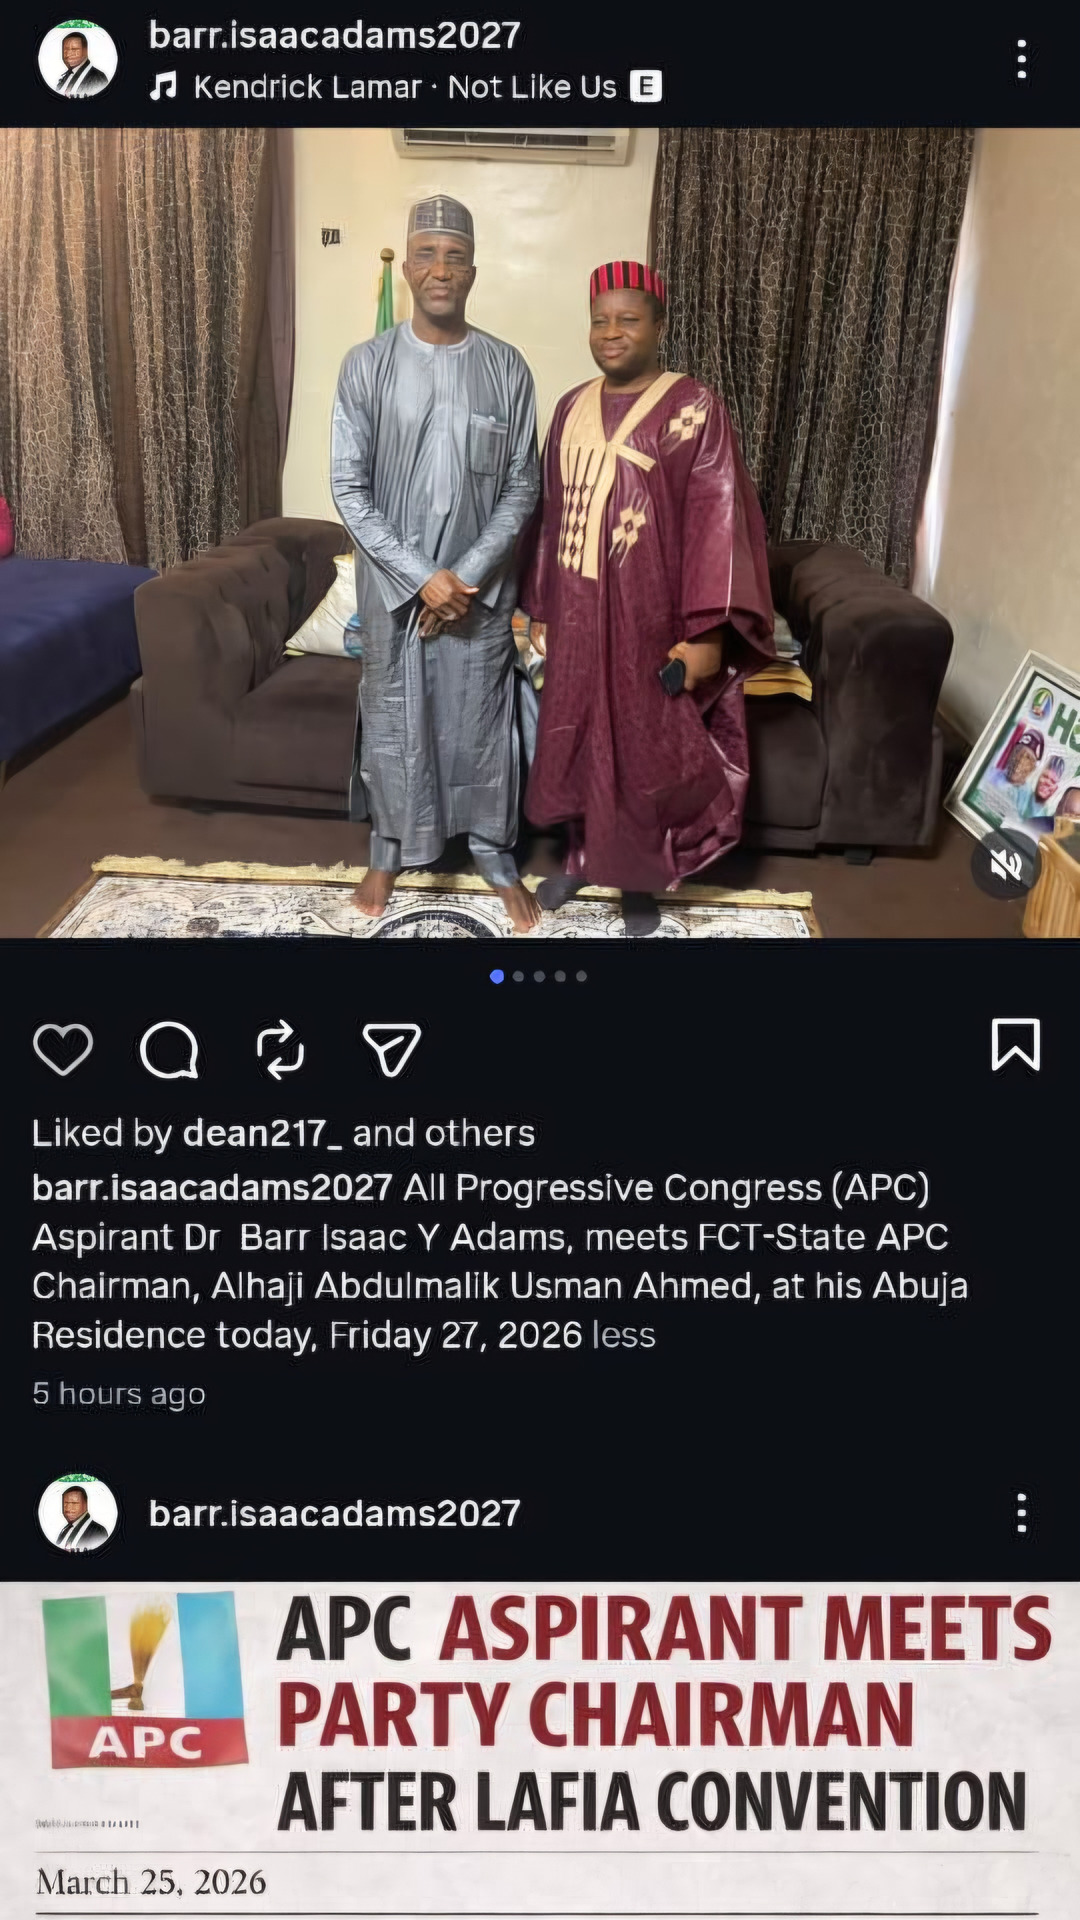Repost using the arrows icon
The width and height of the screenshot is (1080, 1920).
[280, 1049]
